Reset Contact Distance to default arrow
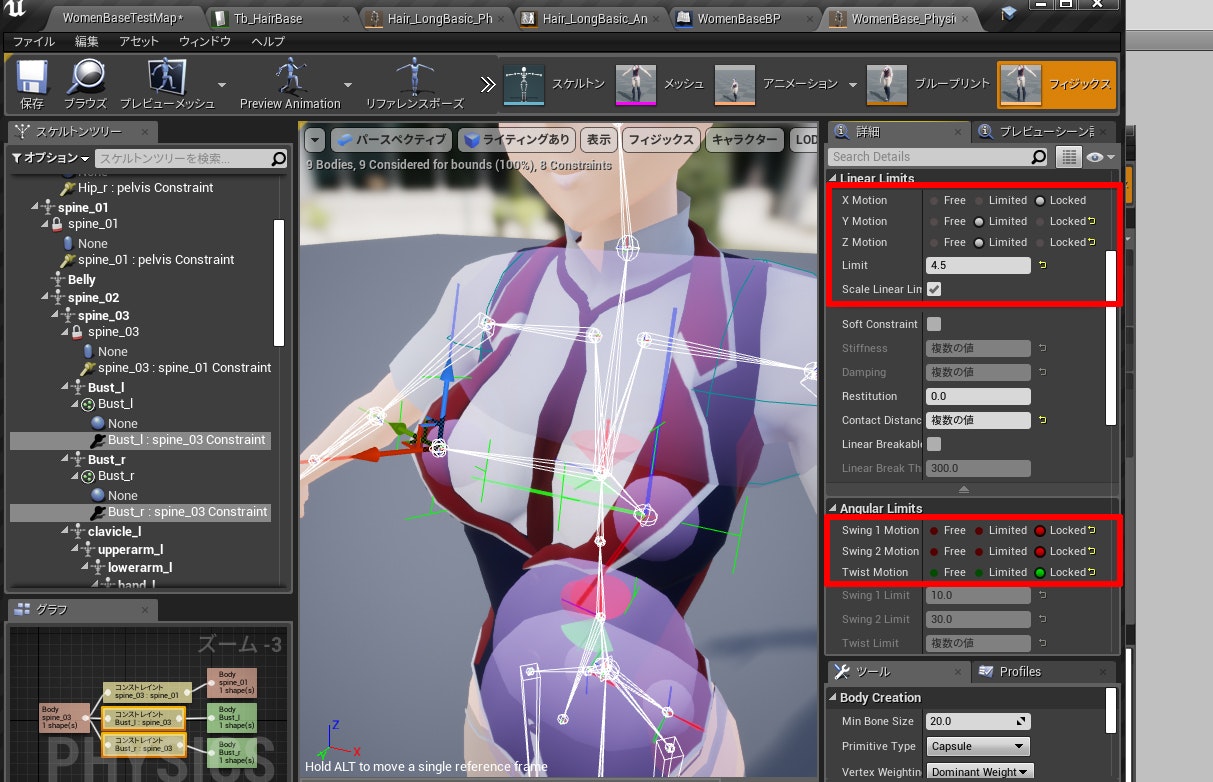The height and width of the screenshot is (782, 1213). point(1043,420)
